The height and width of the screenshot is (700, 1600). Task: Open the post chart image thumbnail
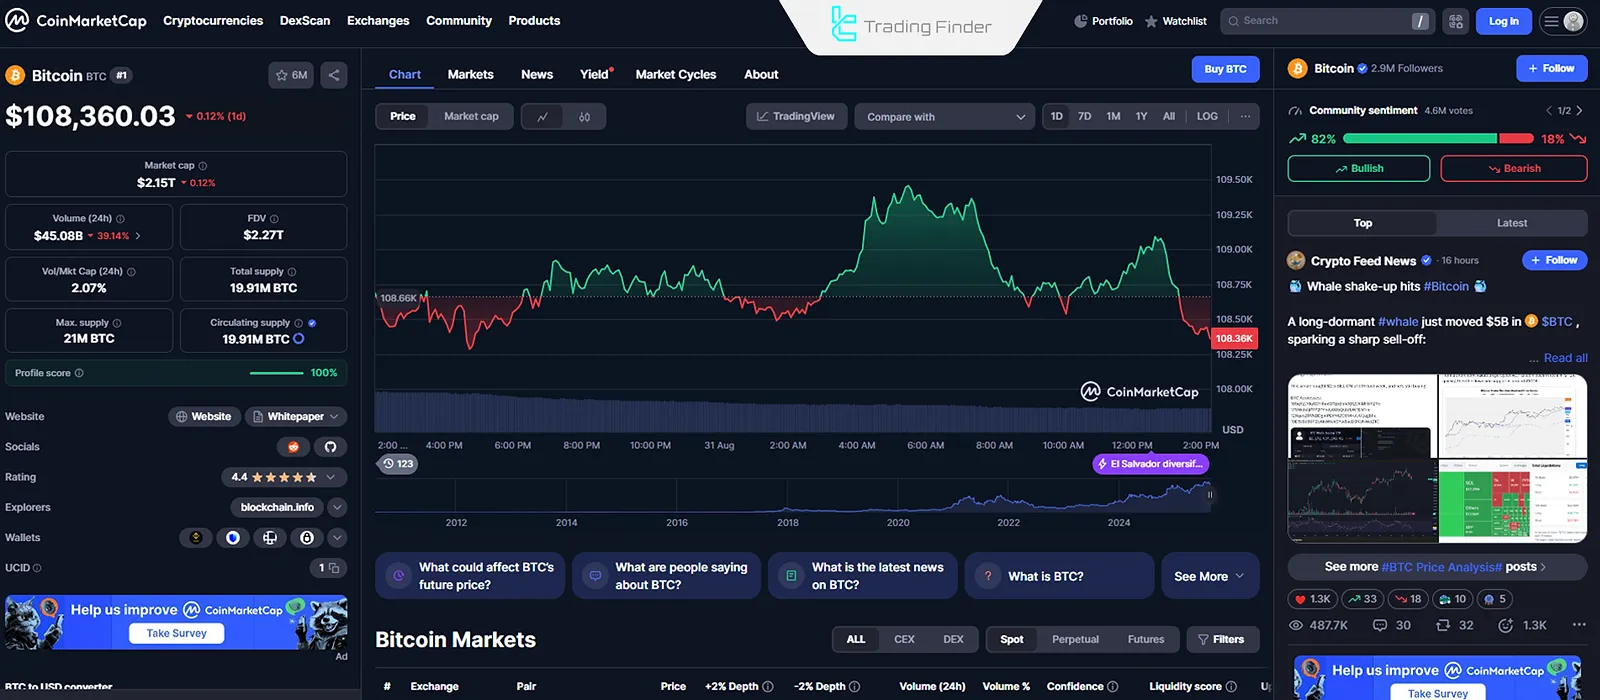(1437, 459)
